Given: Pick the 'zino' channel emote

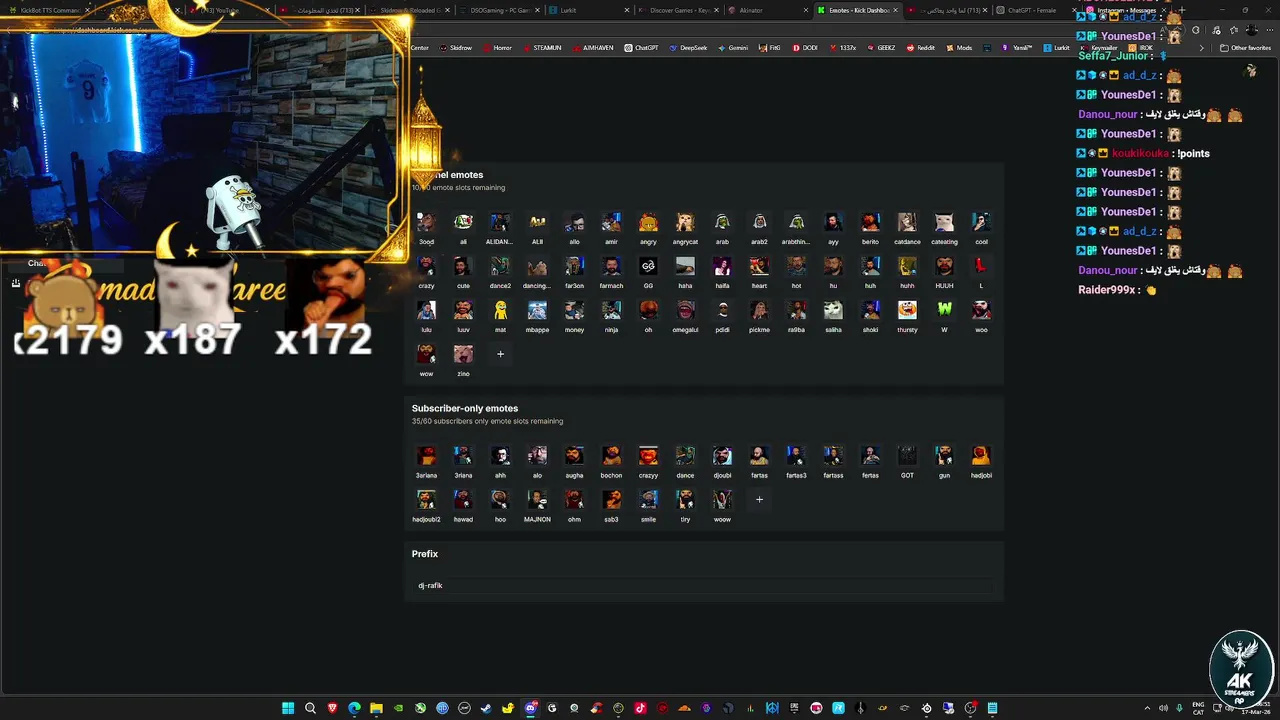Looking at the screenshot, I should 463,354.
